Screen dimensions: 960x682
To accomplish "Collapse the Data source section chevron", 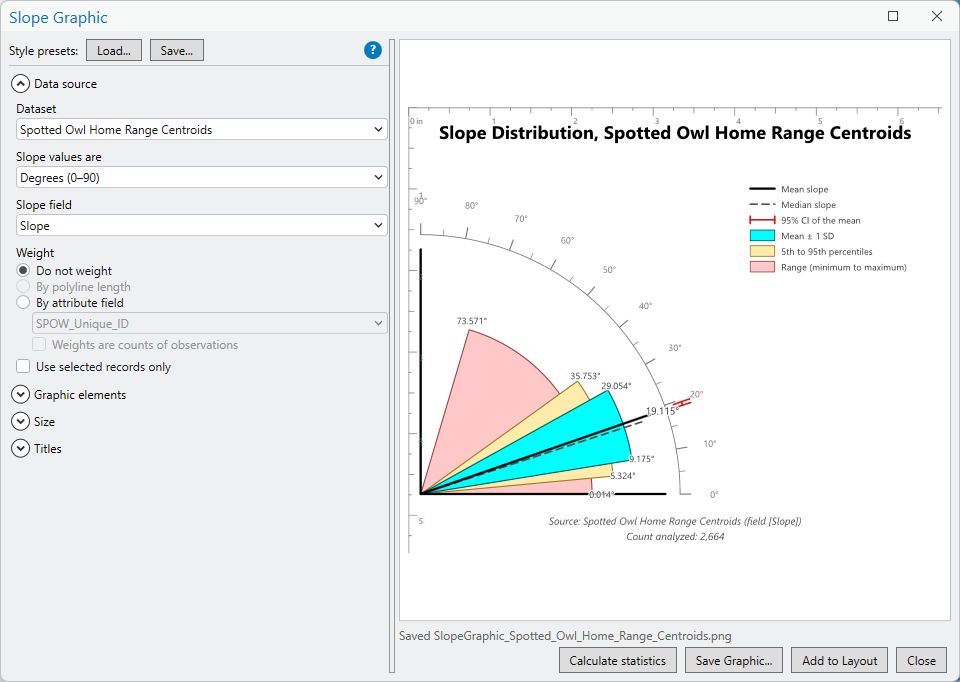I will pos(20,84).
